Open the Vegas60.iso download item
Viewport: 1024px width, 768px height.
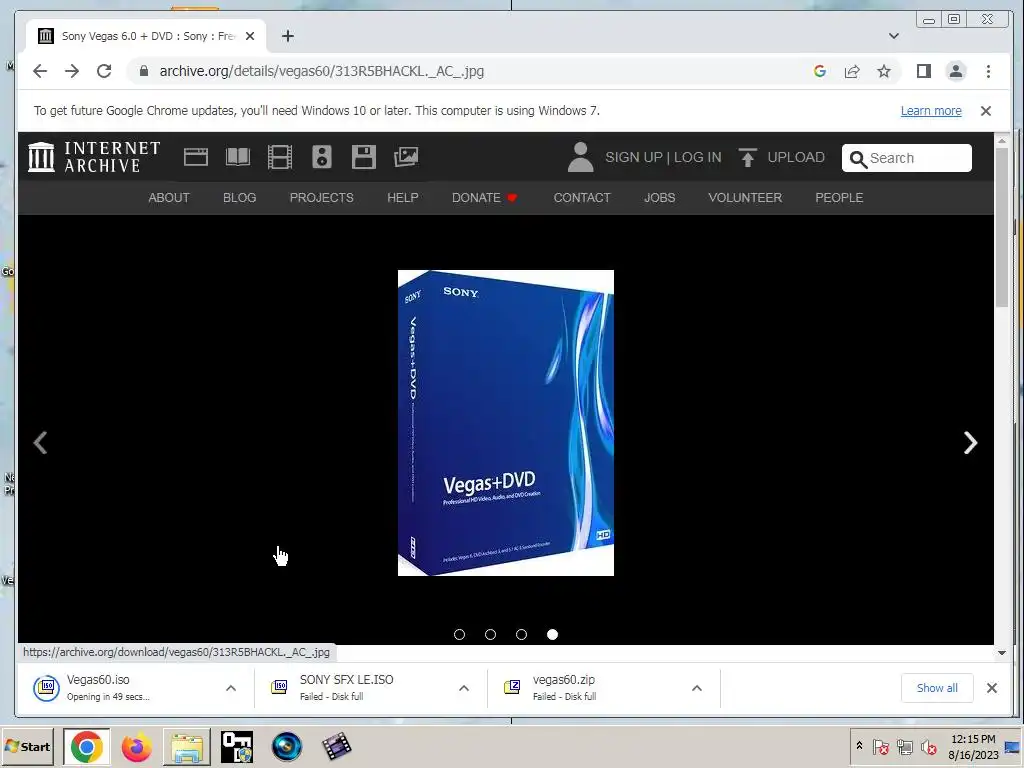tap(124, 688)
